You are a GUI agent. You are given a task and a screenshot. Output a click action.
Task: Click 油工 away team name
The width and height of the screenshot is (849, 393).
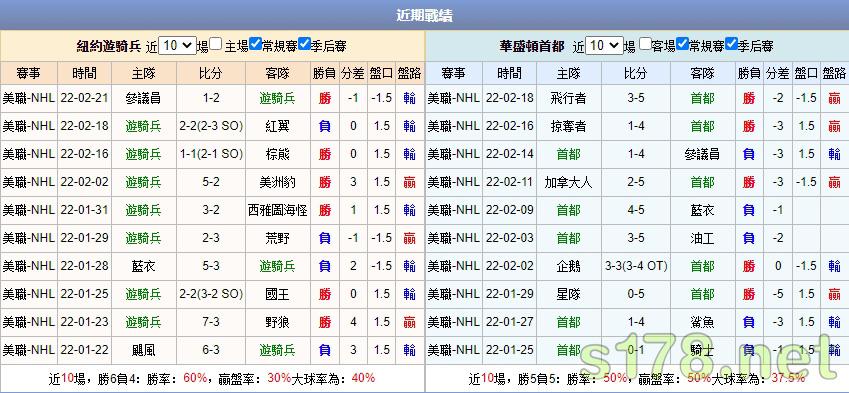(x=702, y=238)
